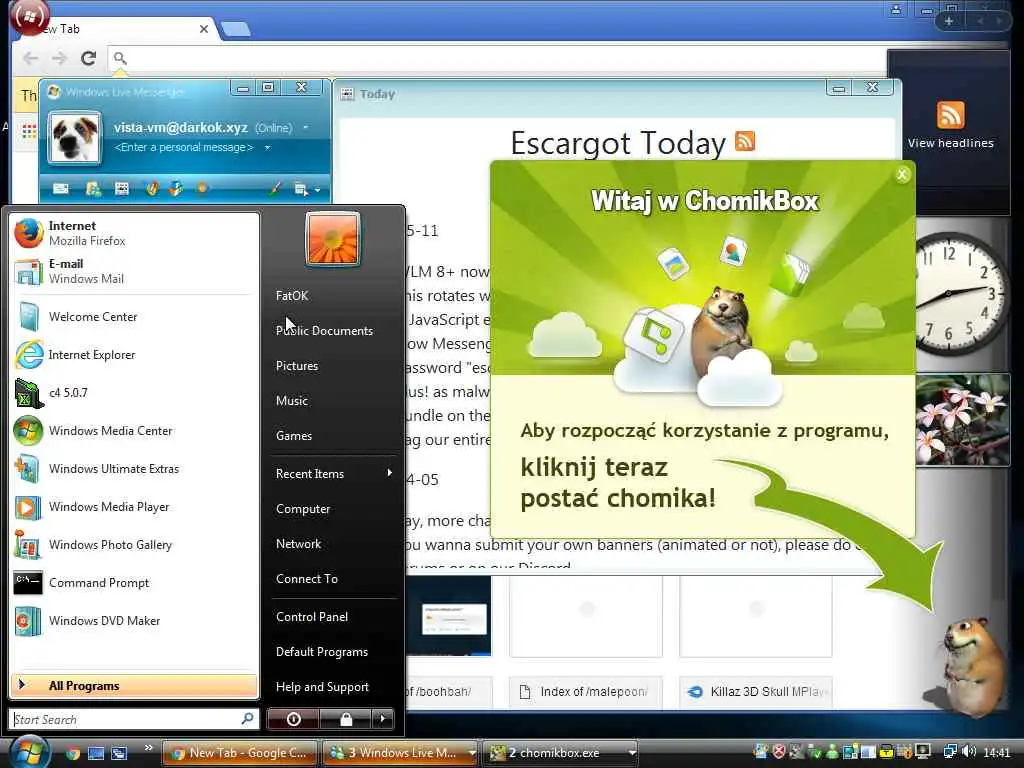Click the Start orb on taskbar
The height and width of the screenshot is (768, 1024).
tap(29, 751)
